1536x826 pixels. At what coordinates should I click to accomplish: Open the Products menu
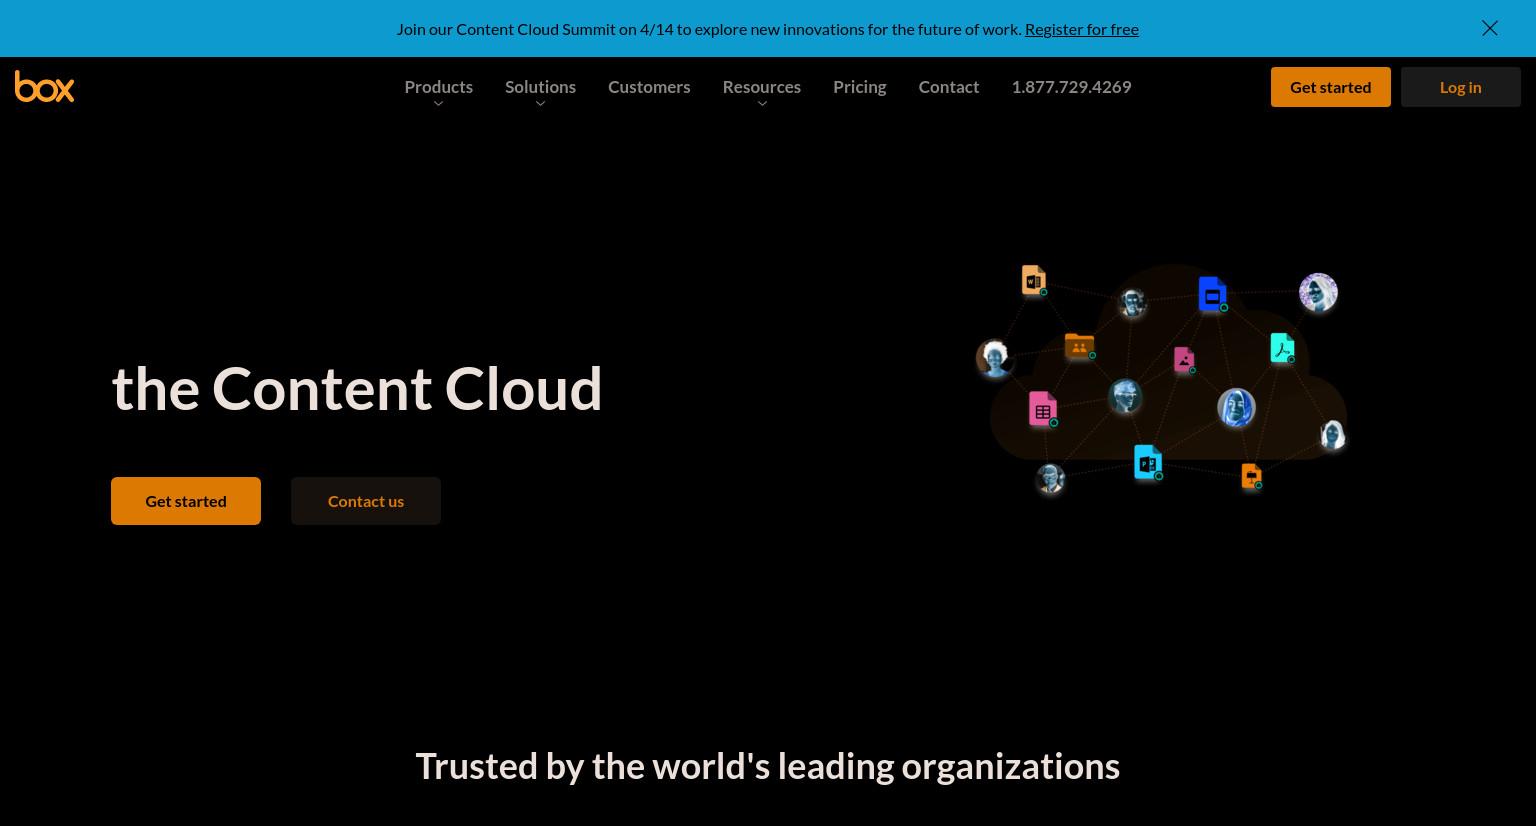[438, 86]
